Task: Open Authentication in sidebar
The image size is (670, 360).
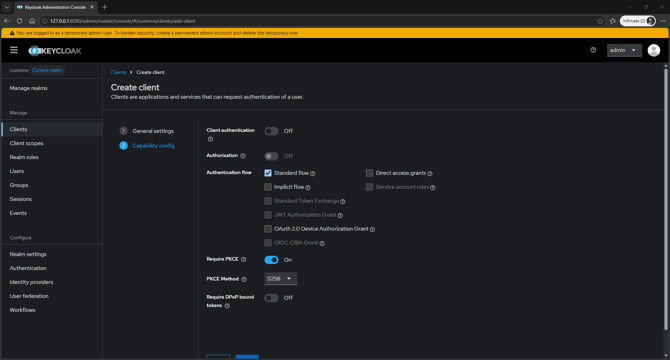Action: [28, 268]
